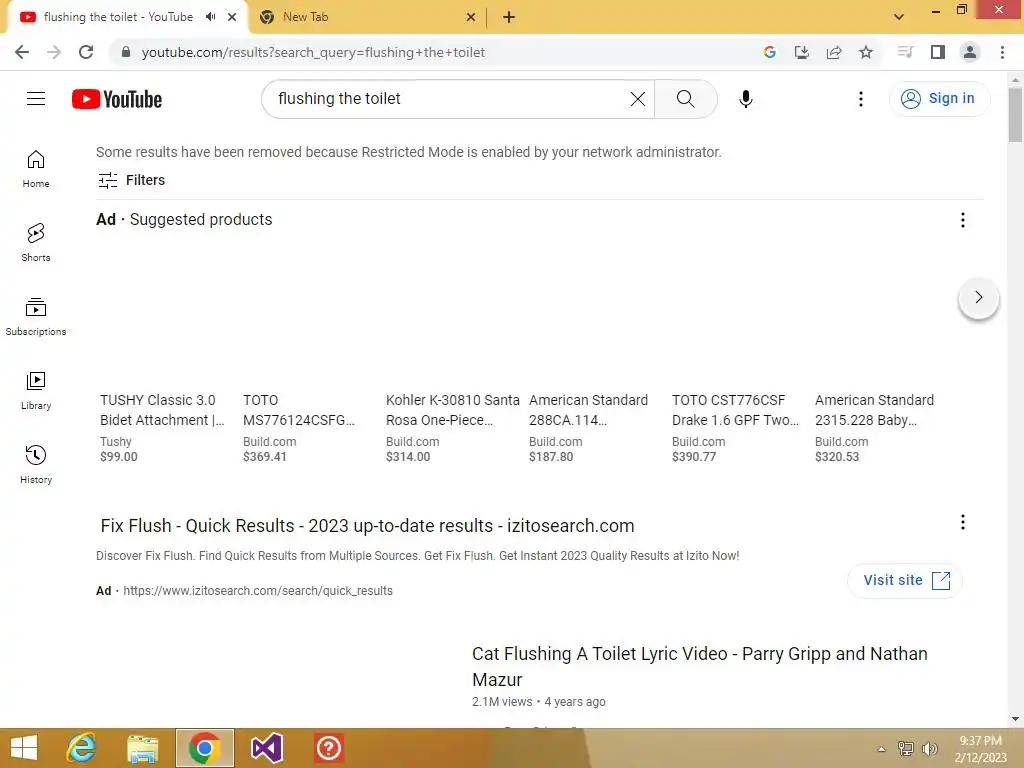Open the volume tray icon
1024x768 pixels.
pos(929,749)
